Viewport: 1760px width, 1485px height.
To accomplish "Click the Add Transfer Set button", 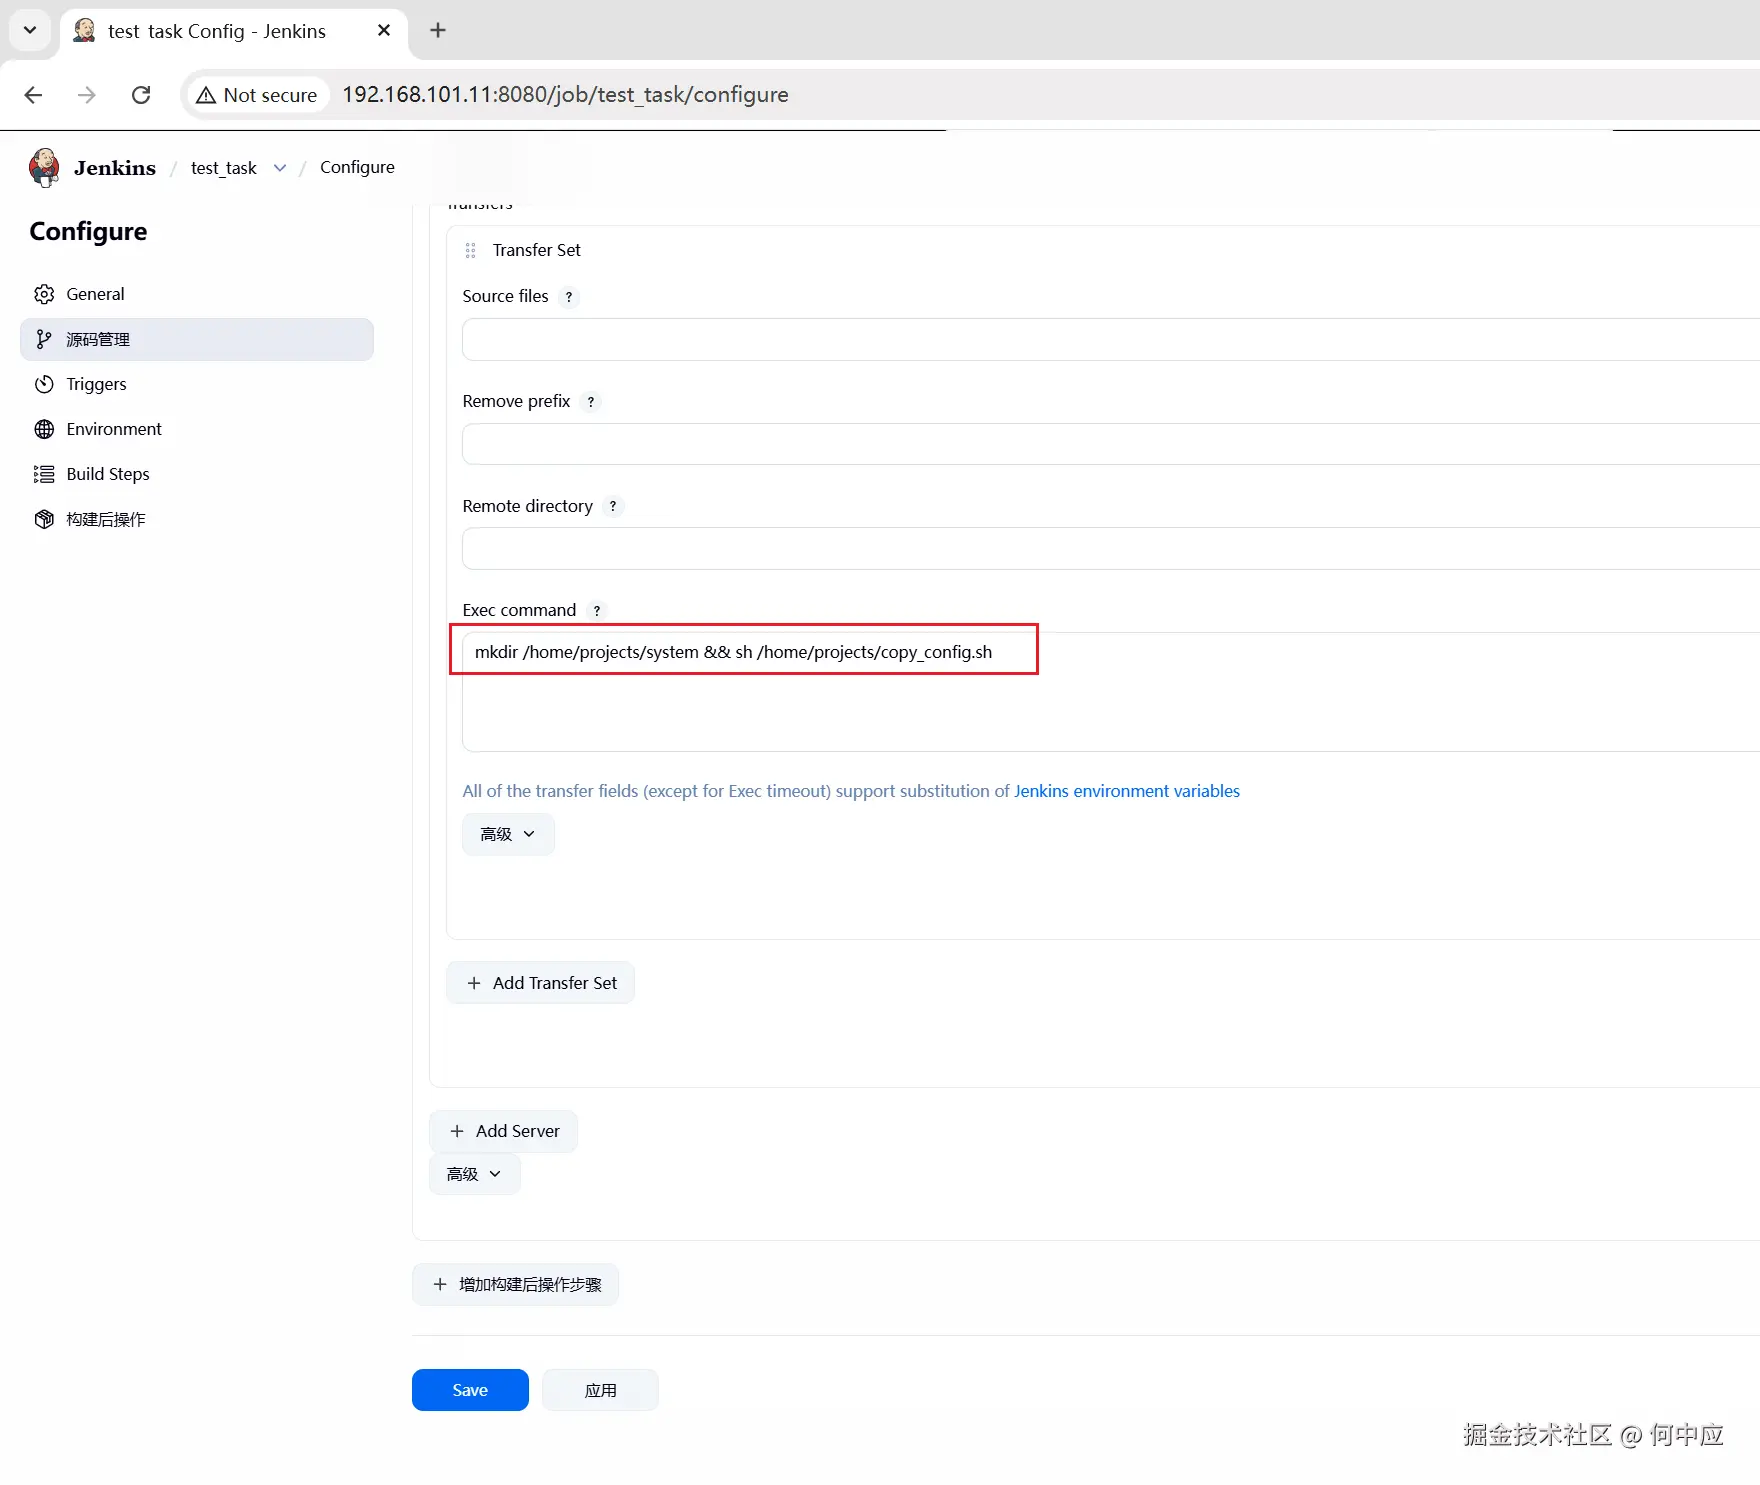I will tap(540, 983).
